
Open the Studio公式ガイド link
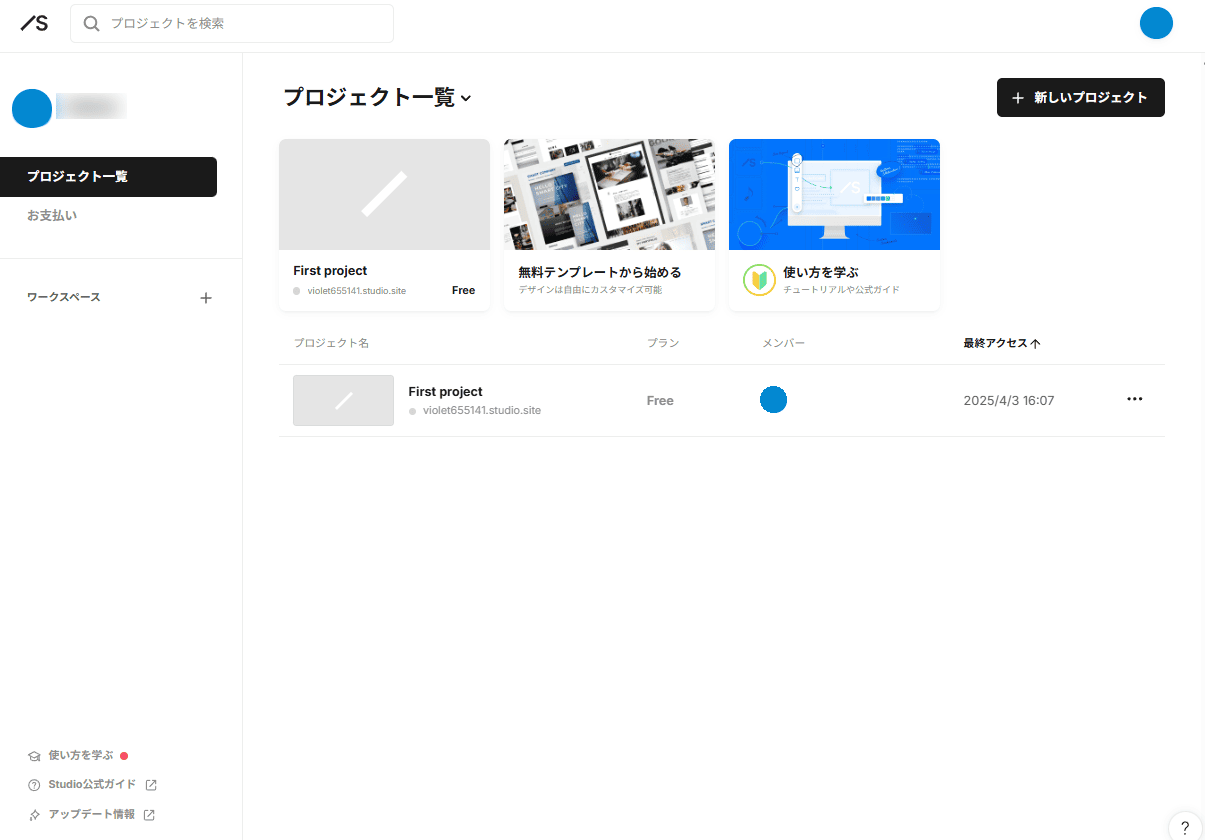pyautogui.click(x=92, y=784)
